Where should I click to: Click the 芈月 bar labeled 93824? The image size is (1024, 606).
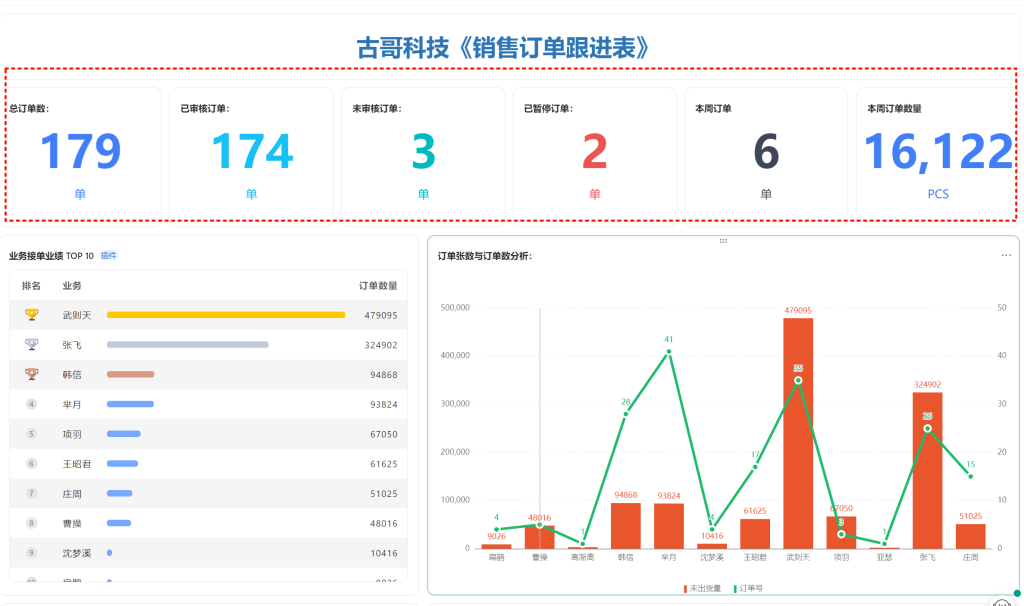[669, 526]
